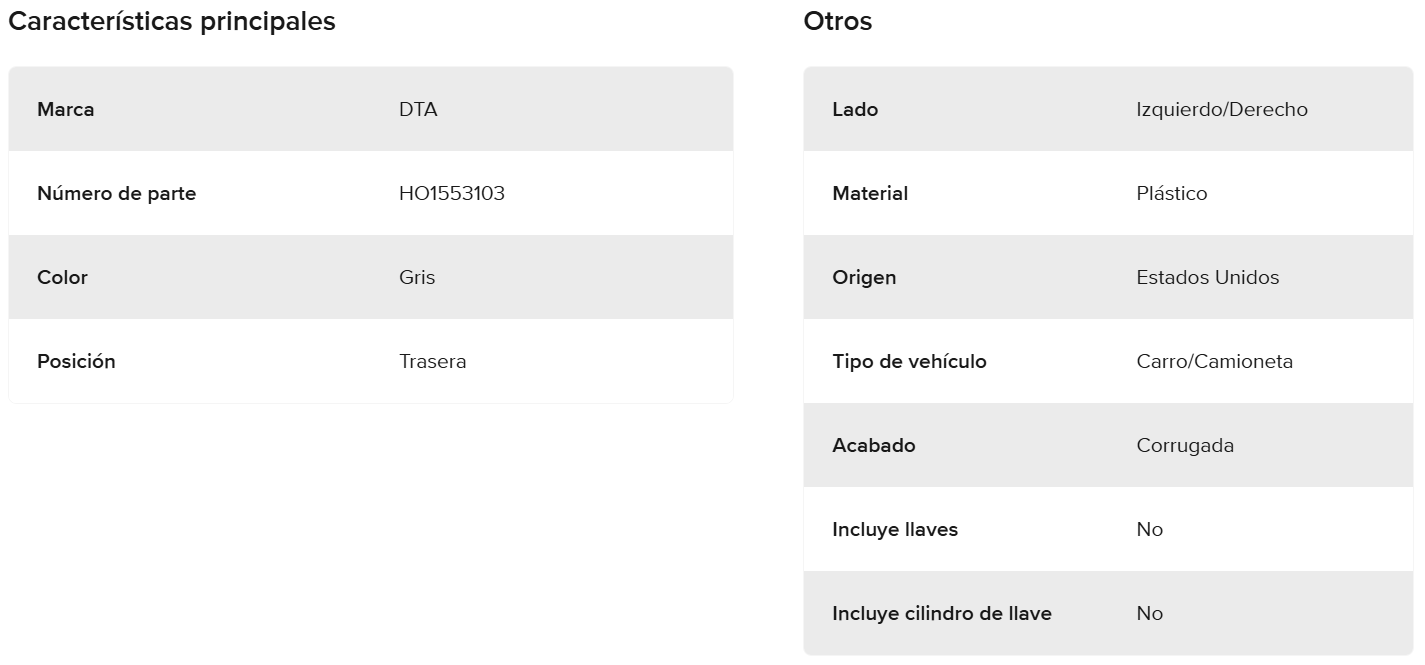Select the "Marca" row label
Viewport: 1425px width, 665px height.
click(66, 109)
